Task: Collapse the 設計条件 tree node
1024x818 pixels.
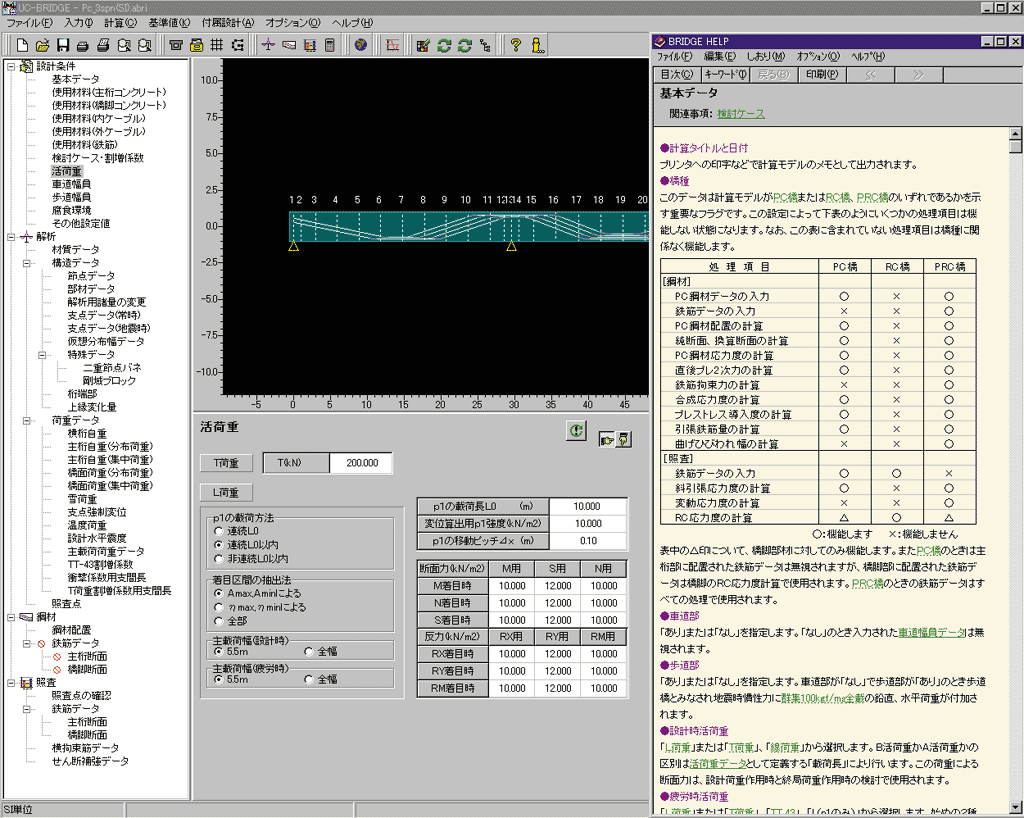Action: pos(11,67)
